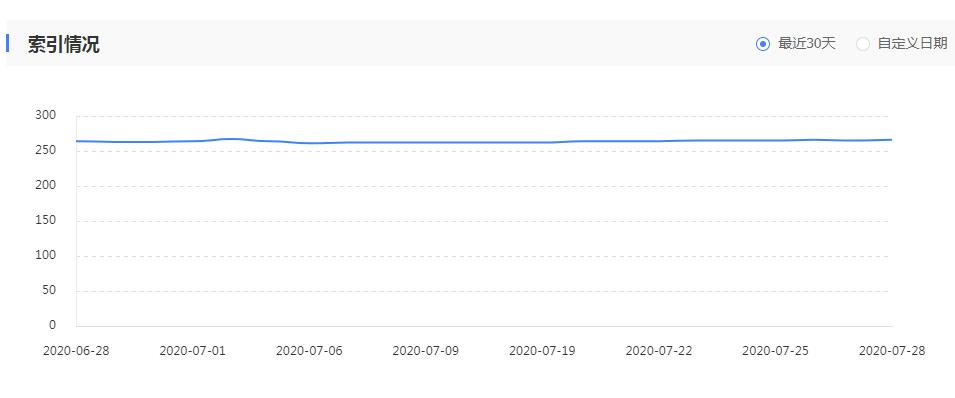Click the 2020-07-28 date label
The image size is (955, 398).
tap(892, 352)
